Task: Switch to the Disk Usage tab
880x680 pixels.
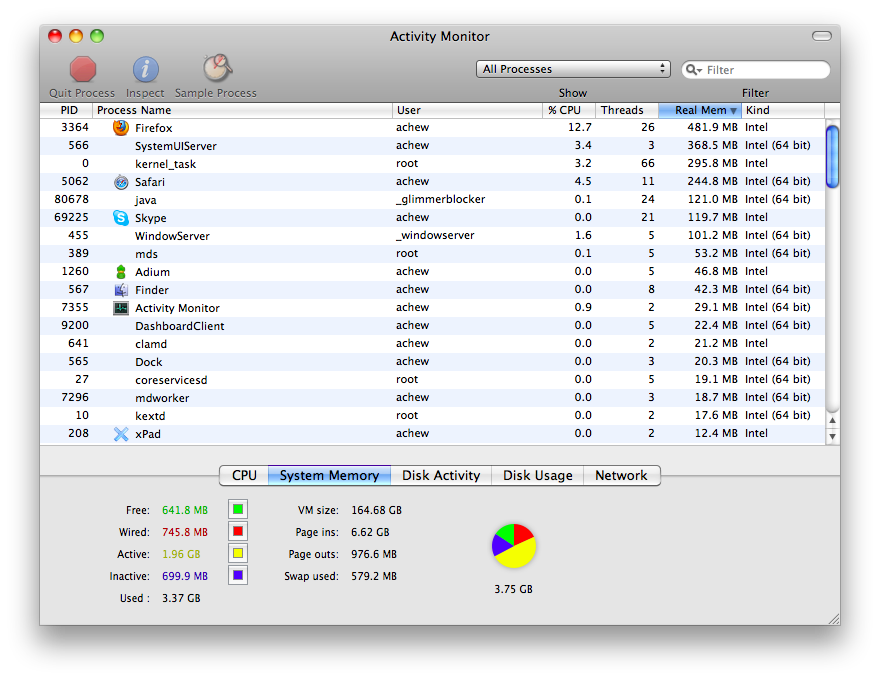Action: point(538,475)
